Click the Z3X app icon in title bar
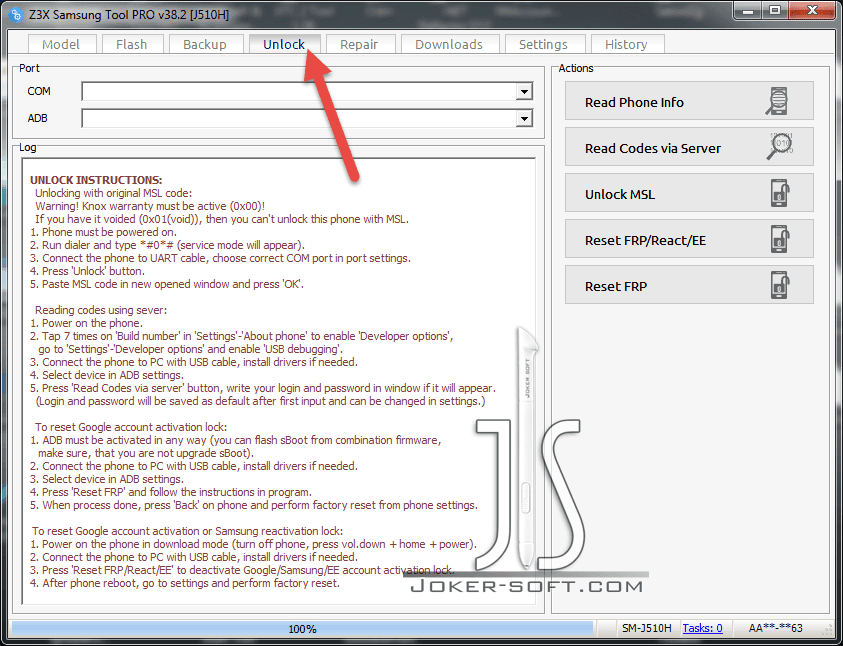The width and height of the screenshot is (843, 646). click(17, 15)
